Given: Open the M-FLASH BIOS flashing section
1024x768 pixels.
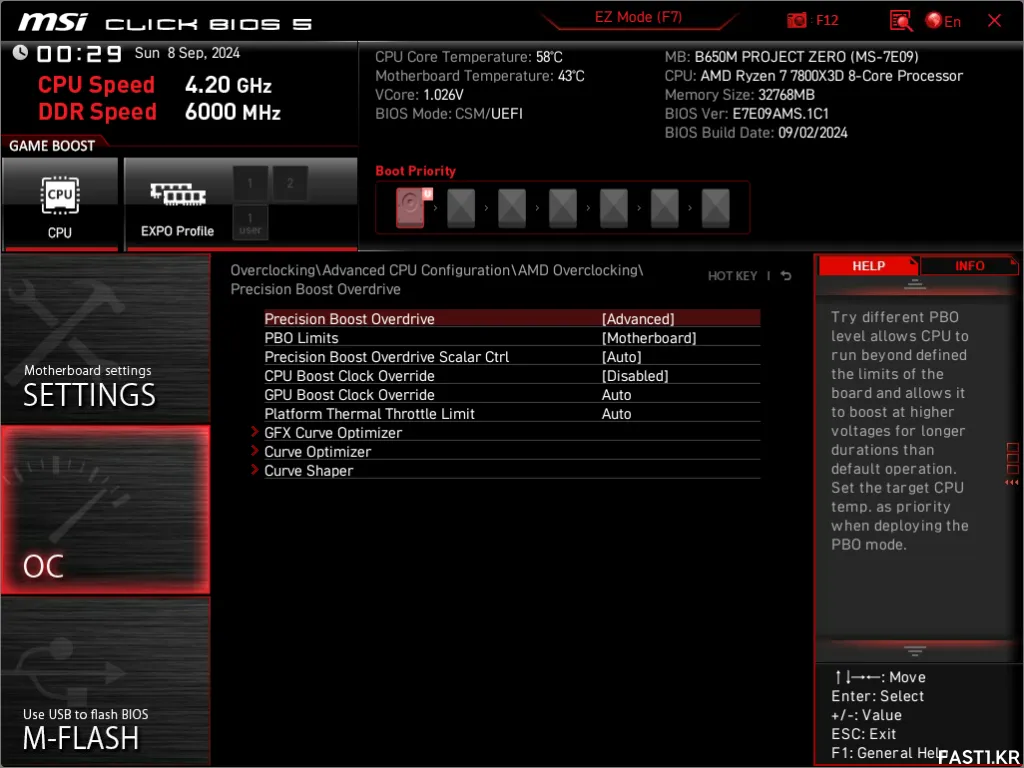Looking at the screenshot, I should [x=105, y=682].
